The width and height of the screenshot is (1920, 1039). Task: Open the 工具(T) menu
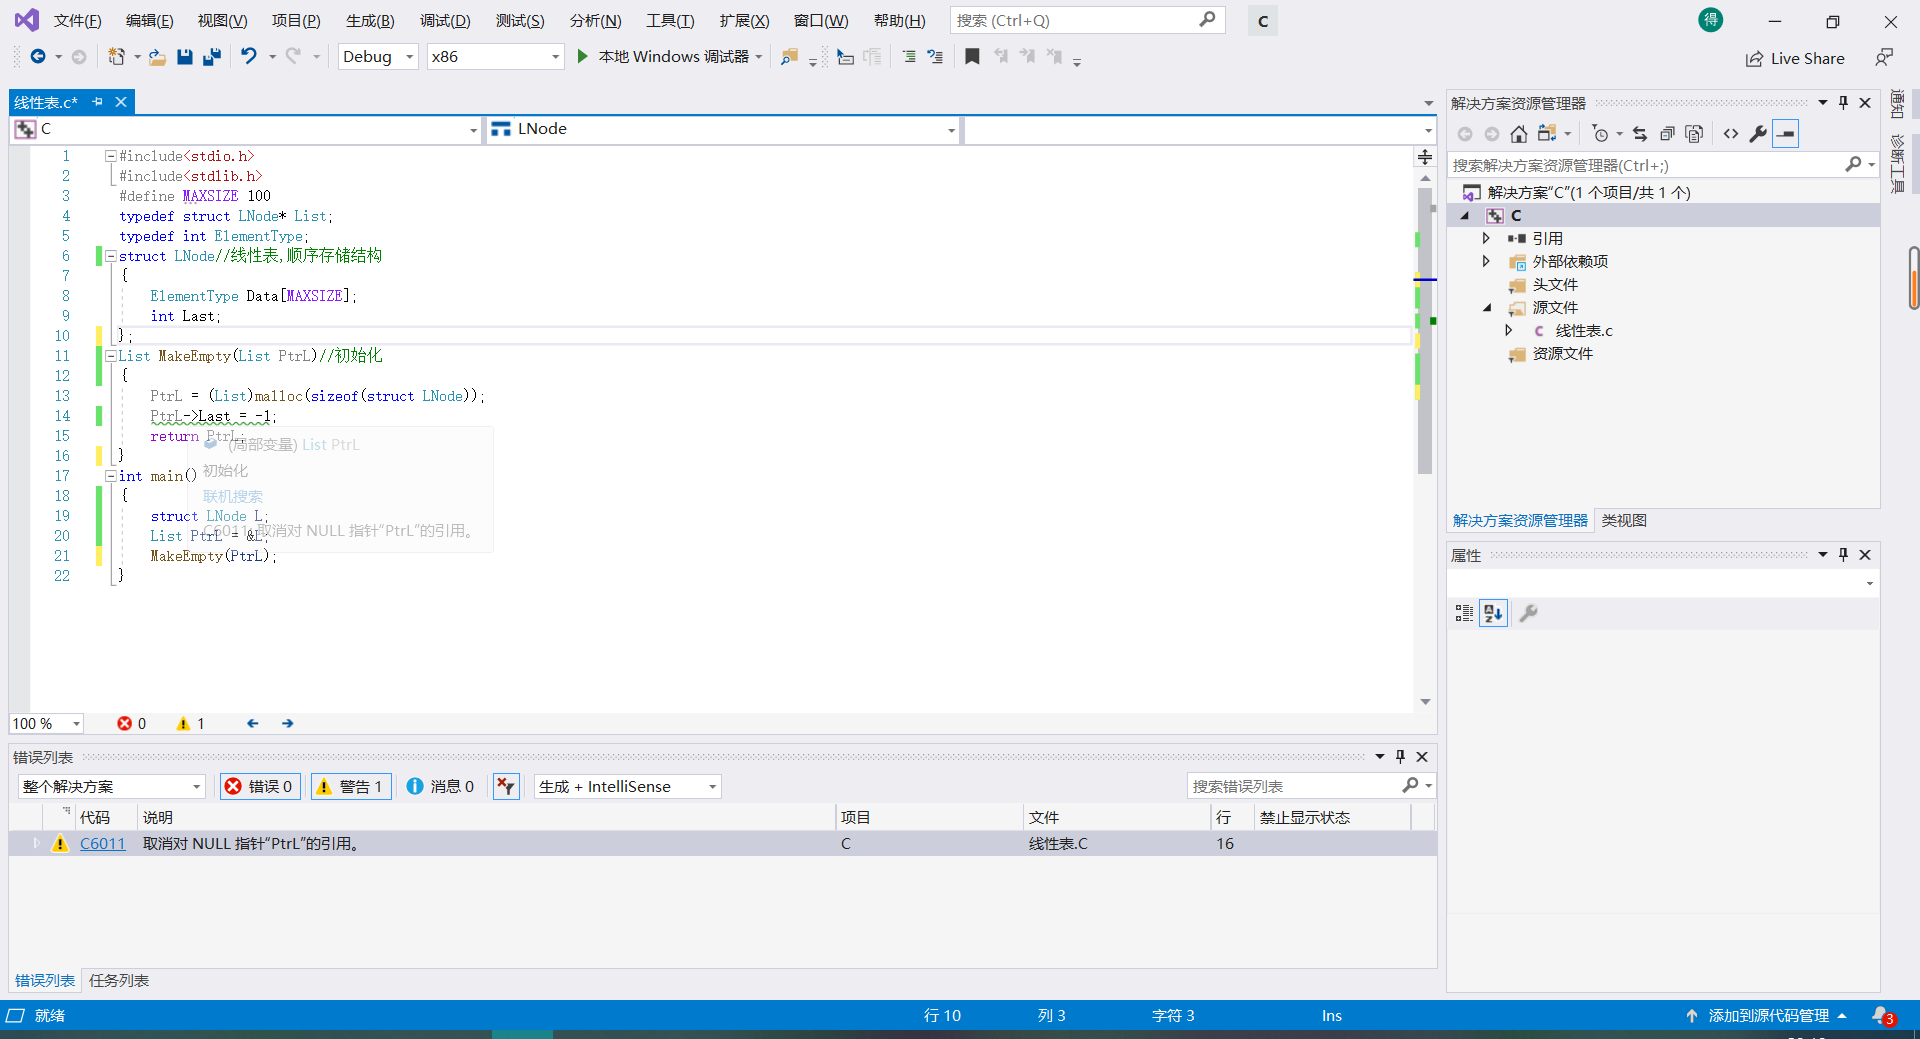(x=670, y=21)
